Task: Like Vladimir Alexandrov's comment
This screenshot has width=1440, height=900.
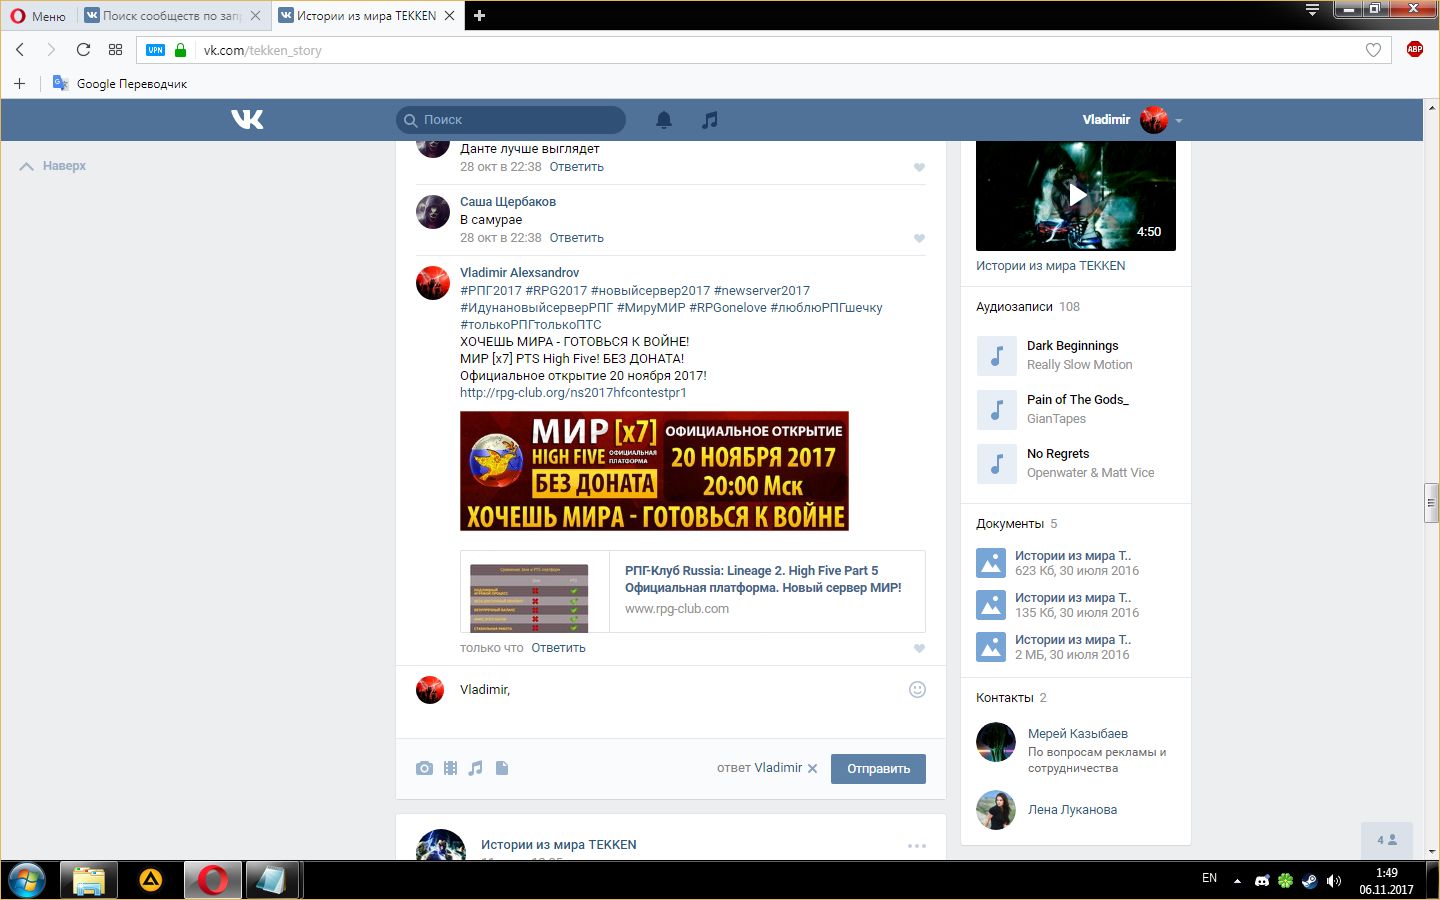Action: pos(919,649)
